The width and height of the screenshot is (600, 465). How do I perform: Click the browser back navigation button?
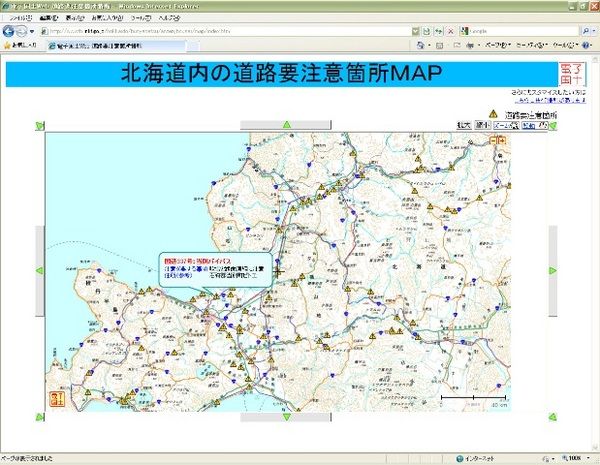coord(9,31)
